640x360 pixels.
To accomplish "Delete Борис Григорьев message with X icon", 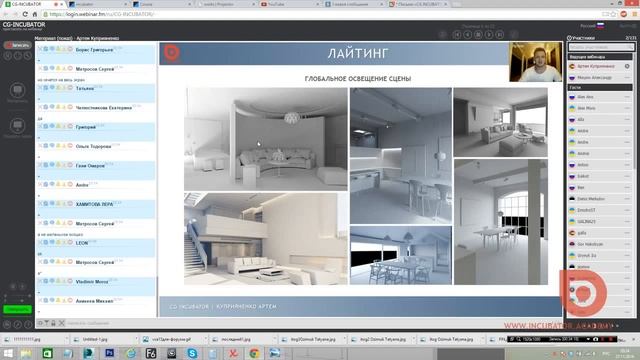I will coord(40,49).
